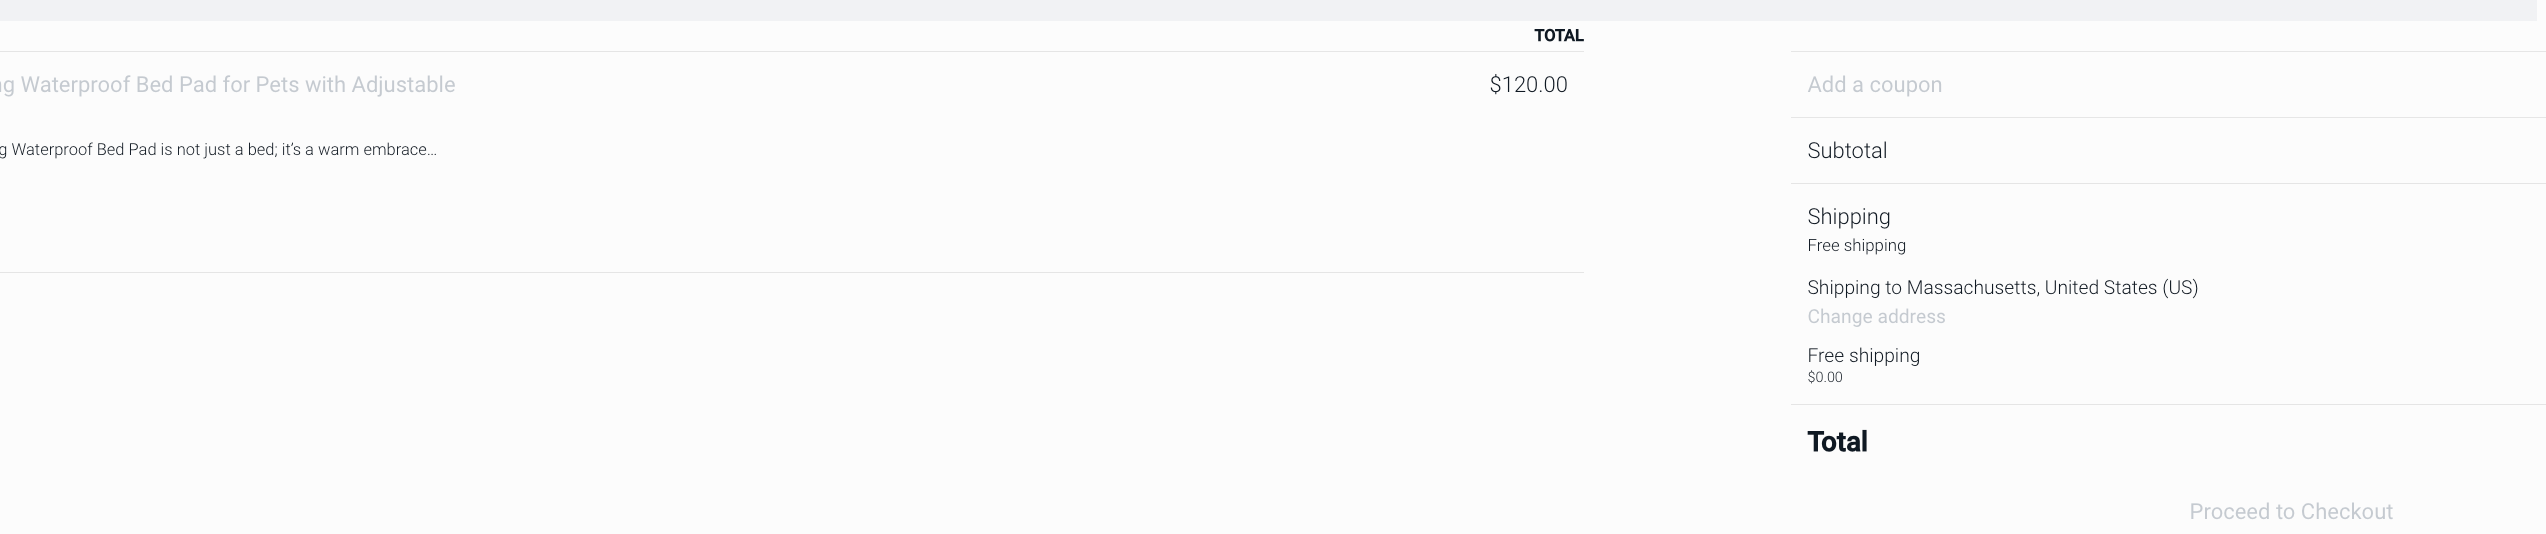Click the word Checkout in checkout button
Screen dimensions: 2546x534
[2346, 512]
